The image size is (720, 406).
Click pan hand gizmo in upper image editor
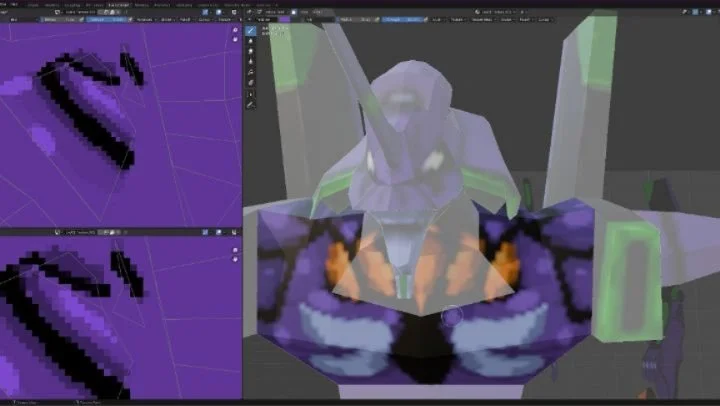pyautogui.click(x=235, y=39)
